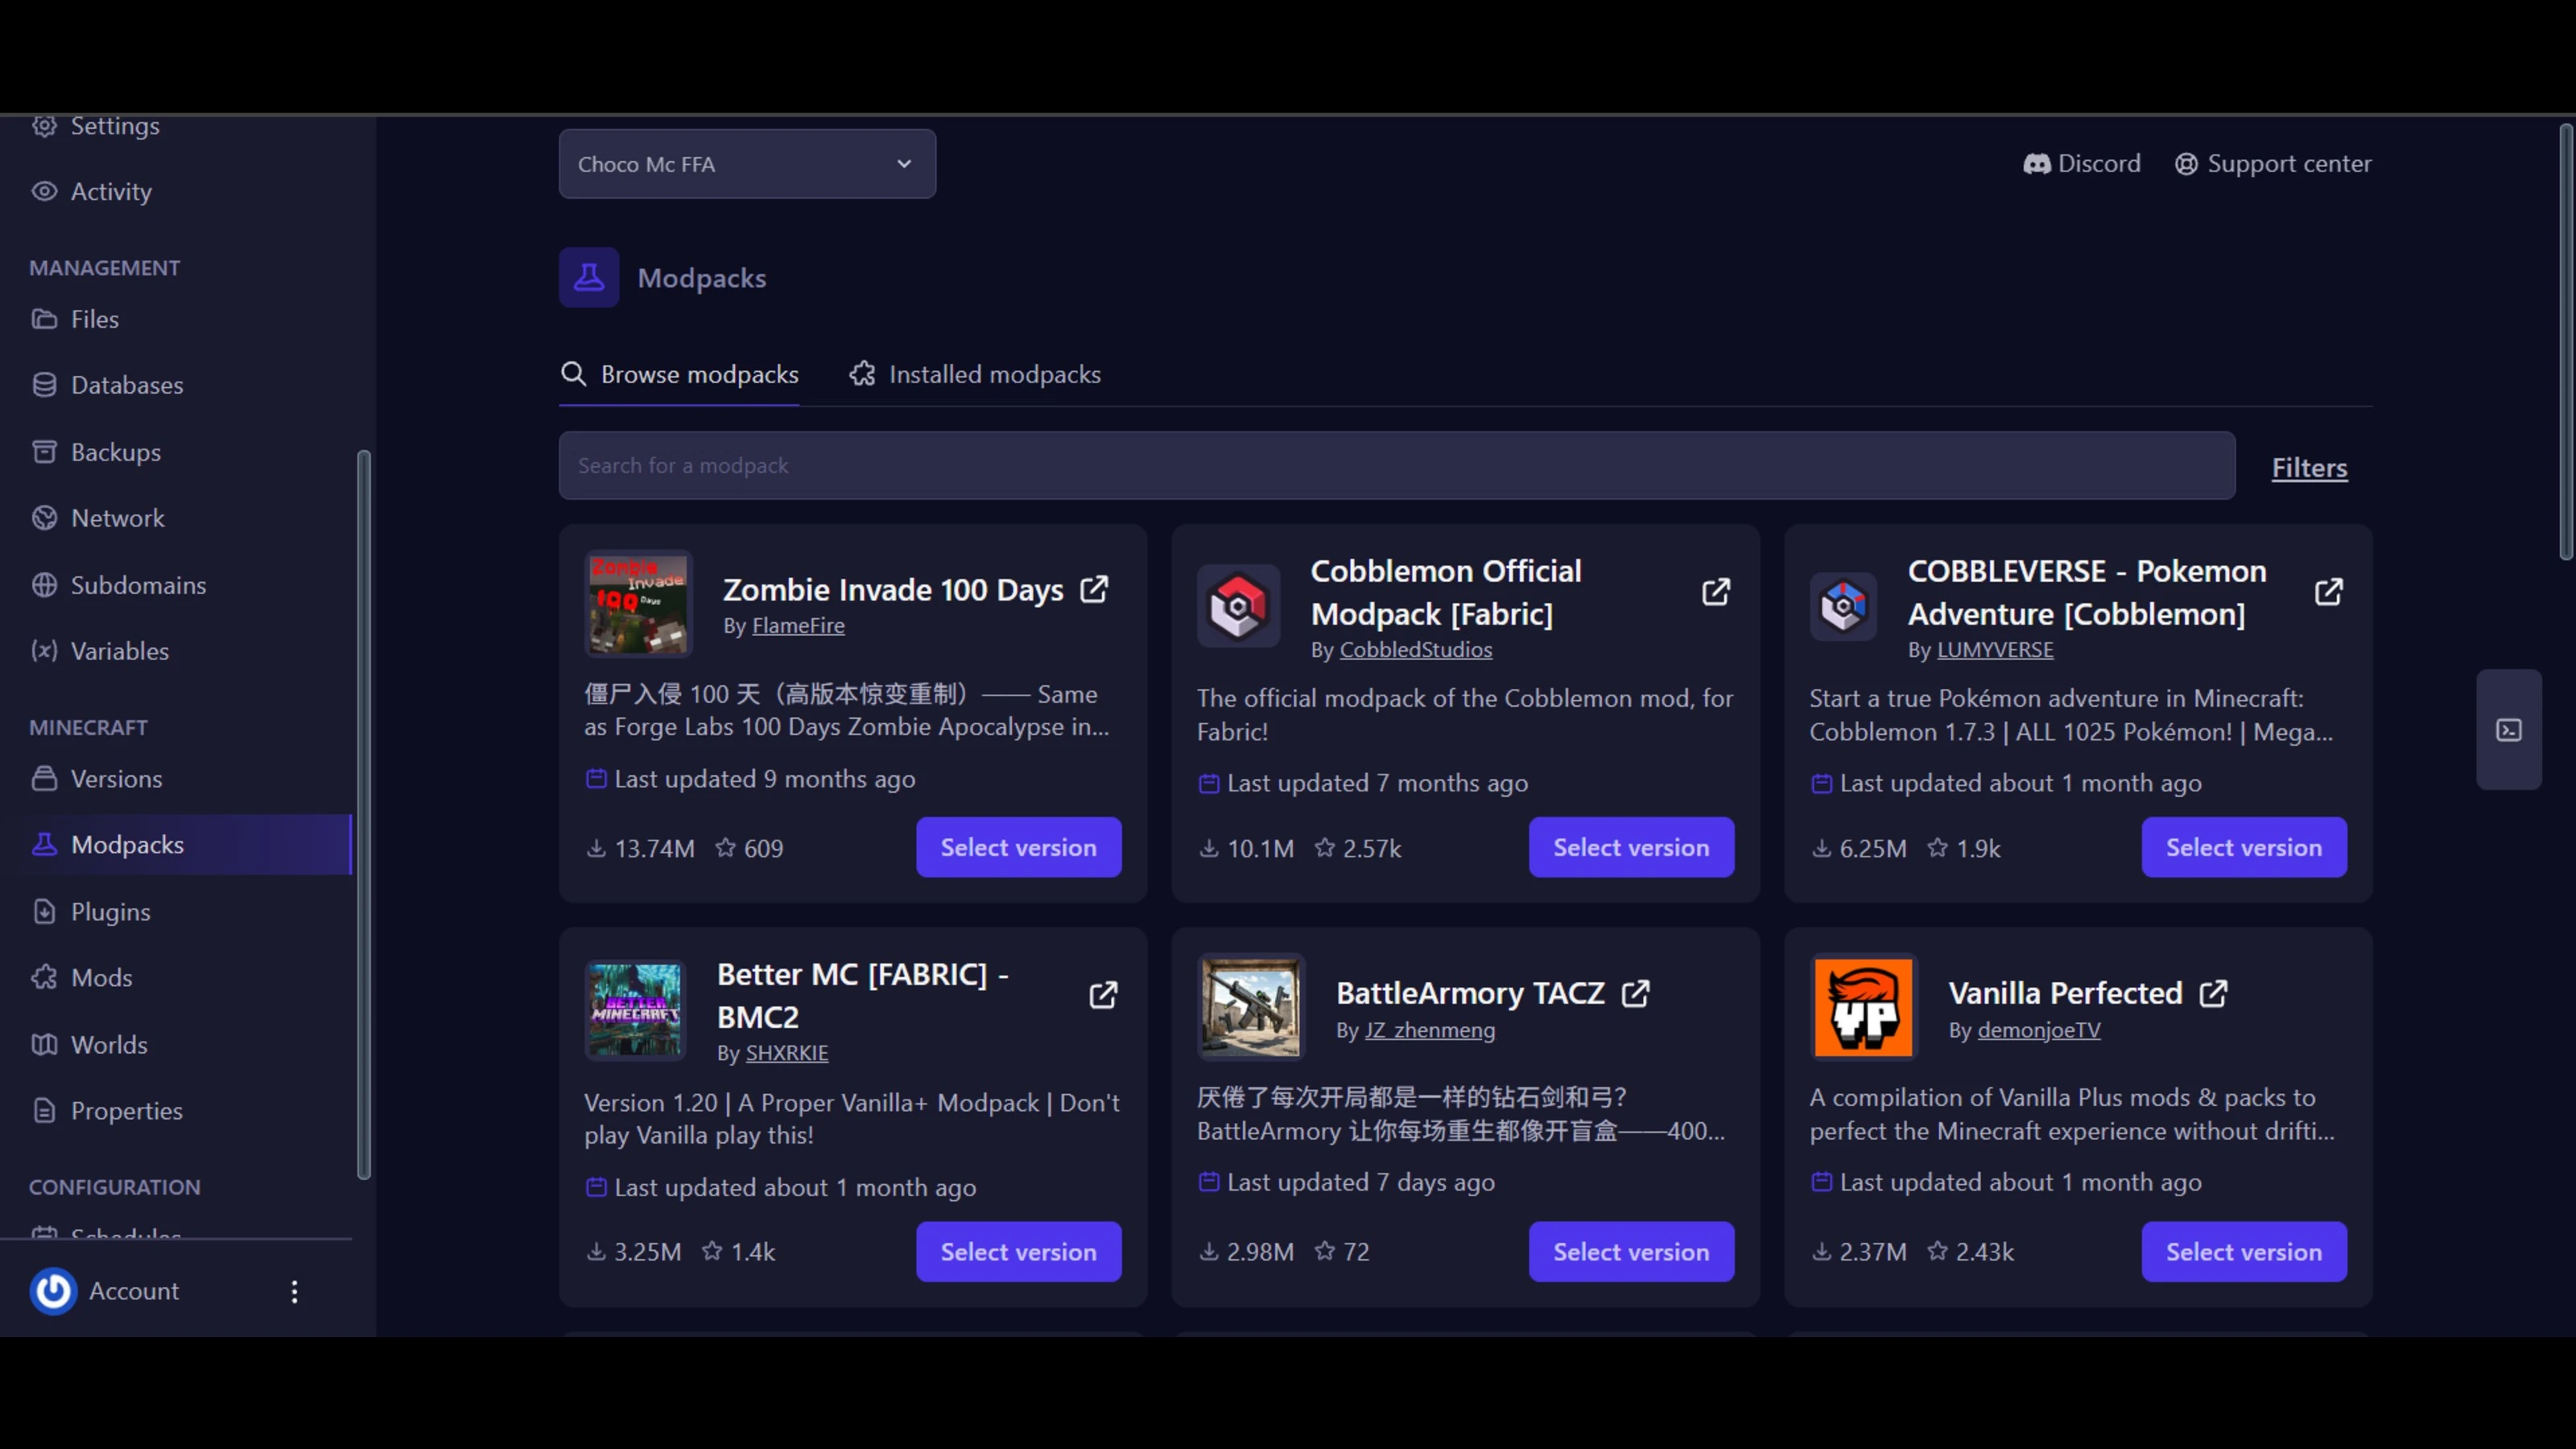Click the Plugins icon in sidebar
The image size is (2576, 1449).
coord(44,911)
